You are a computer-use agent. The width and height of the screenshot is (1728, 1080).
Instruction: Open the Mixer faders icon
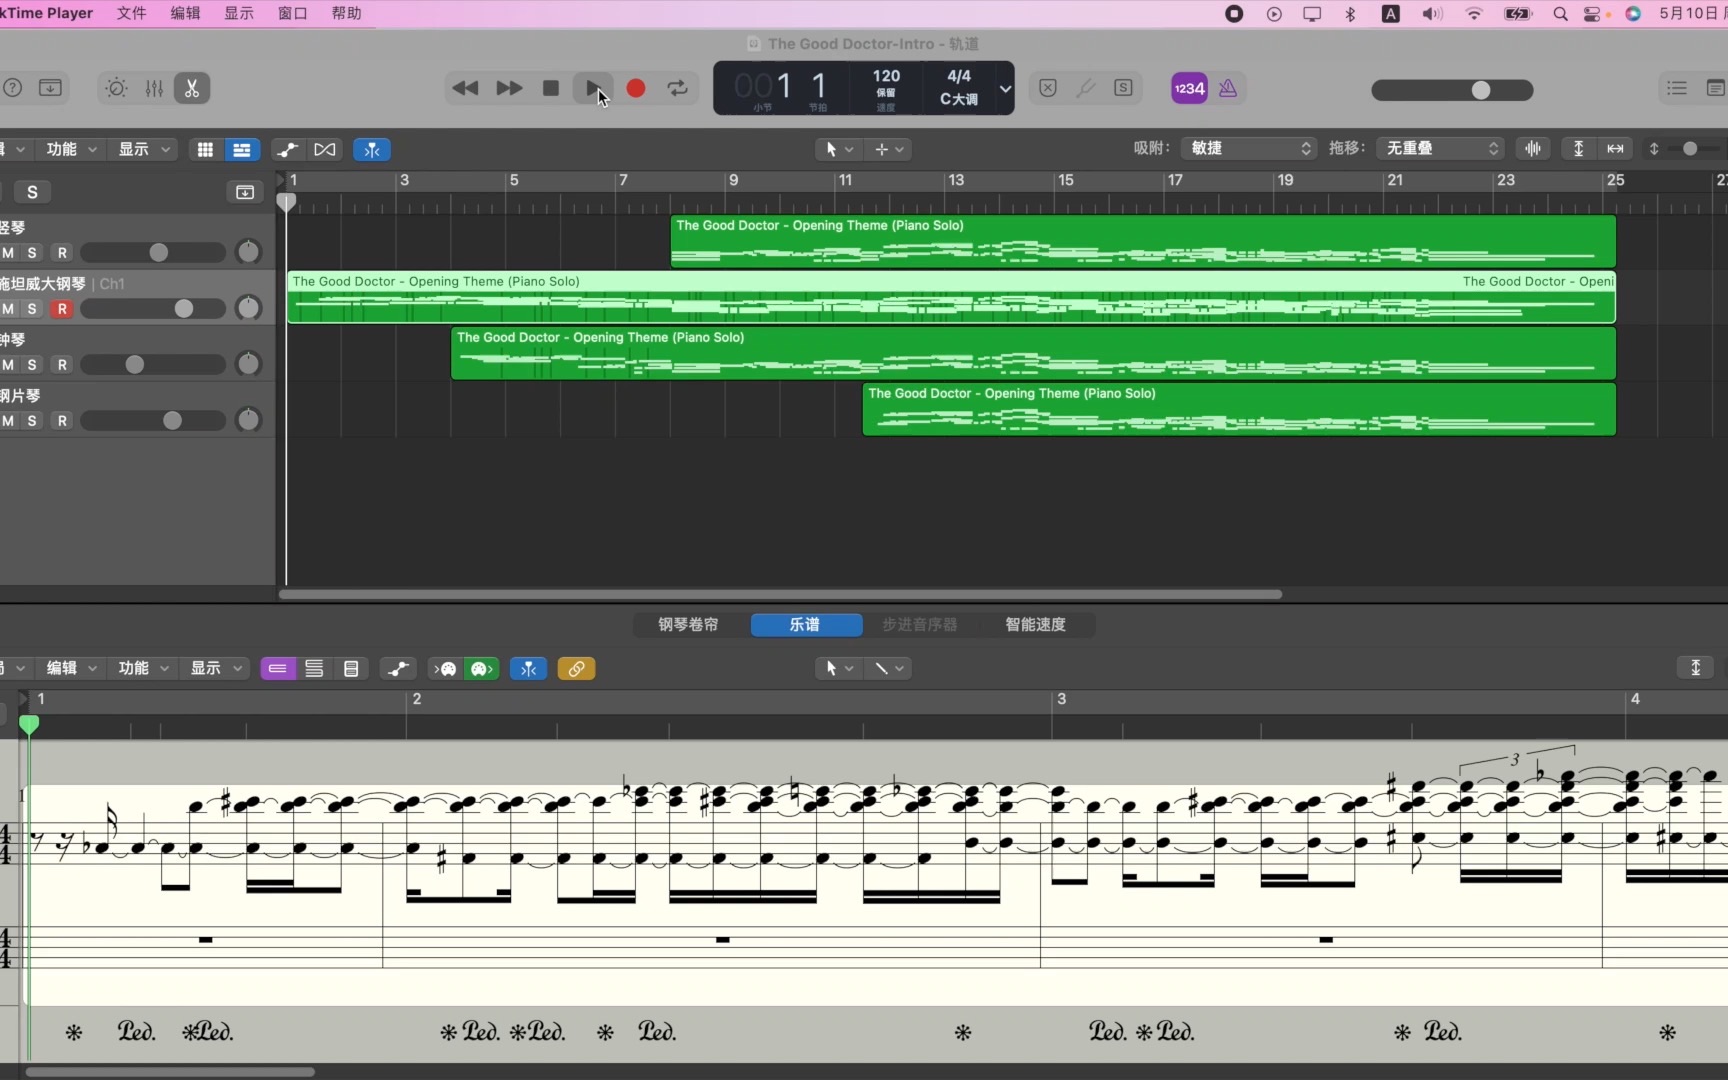click(154, 88)
